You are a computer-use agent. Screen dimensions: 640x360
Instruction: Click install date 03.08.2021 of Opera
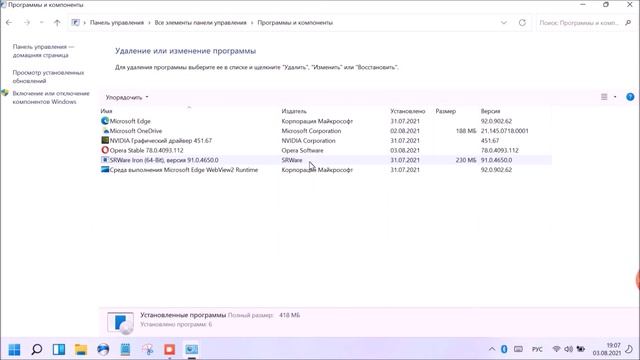click(x=405, y=150)
